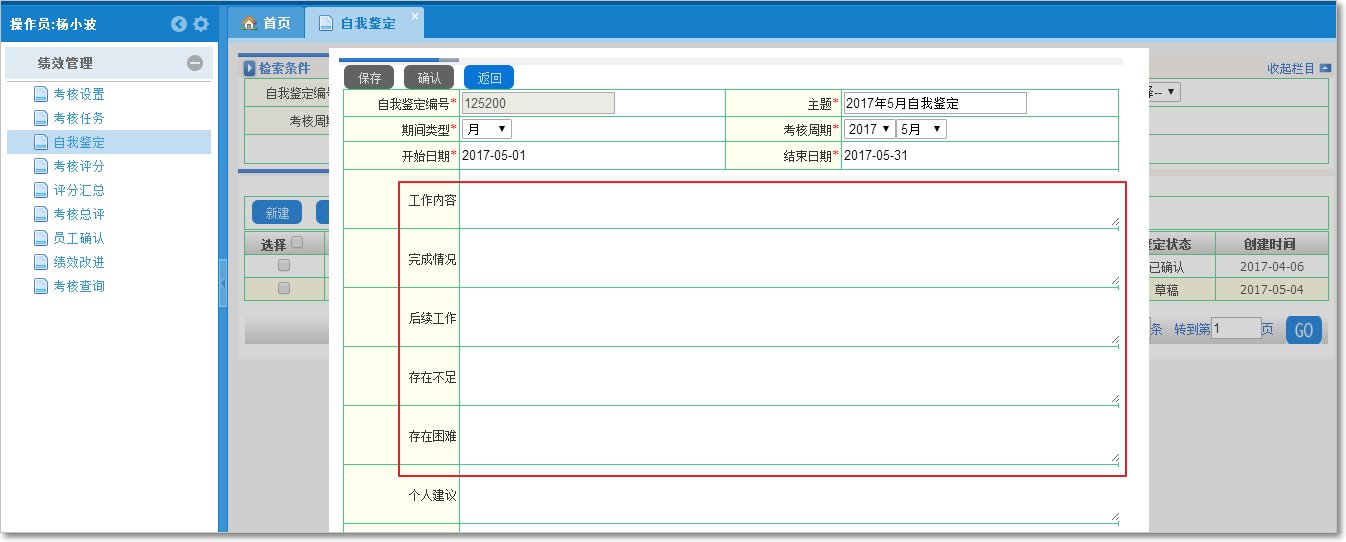1346x542 pixels.
Task: Click the 完成情况 text area
Action: click(790, 259)
